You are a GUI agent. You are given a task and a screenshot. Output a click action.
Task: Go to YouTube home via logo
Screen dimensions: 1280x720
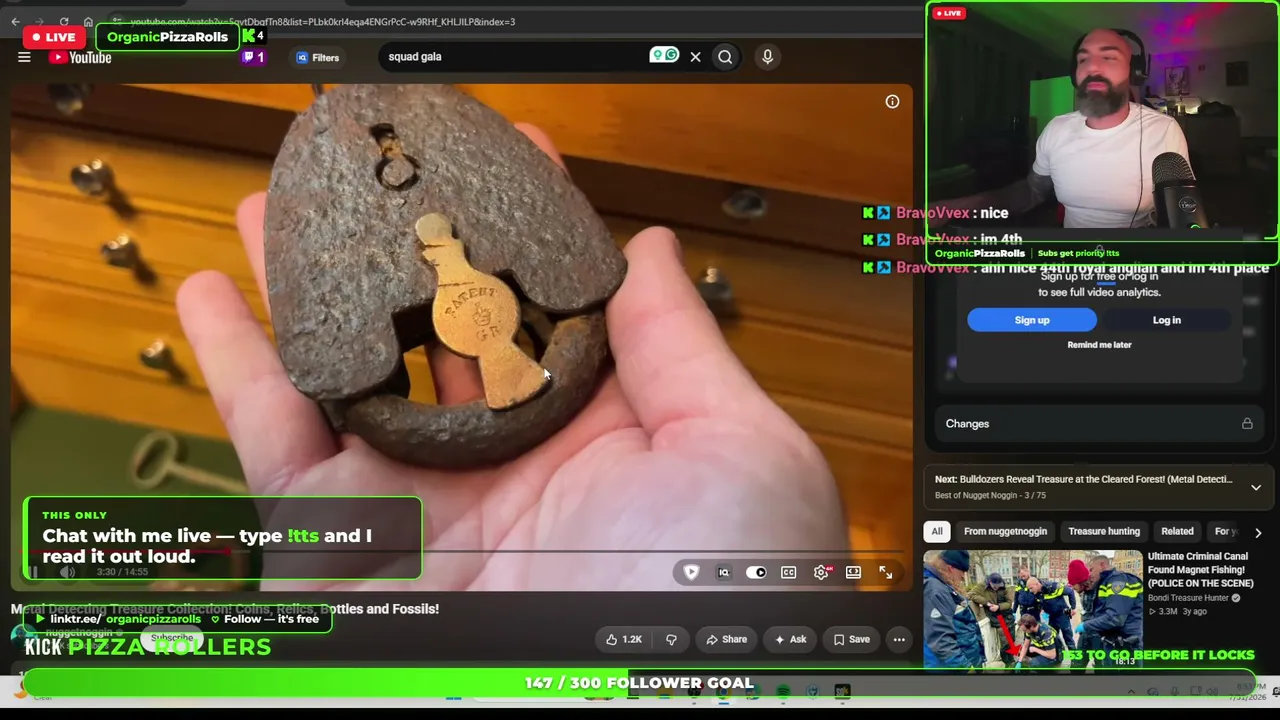point(80,57)
